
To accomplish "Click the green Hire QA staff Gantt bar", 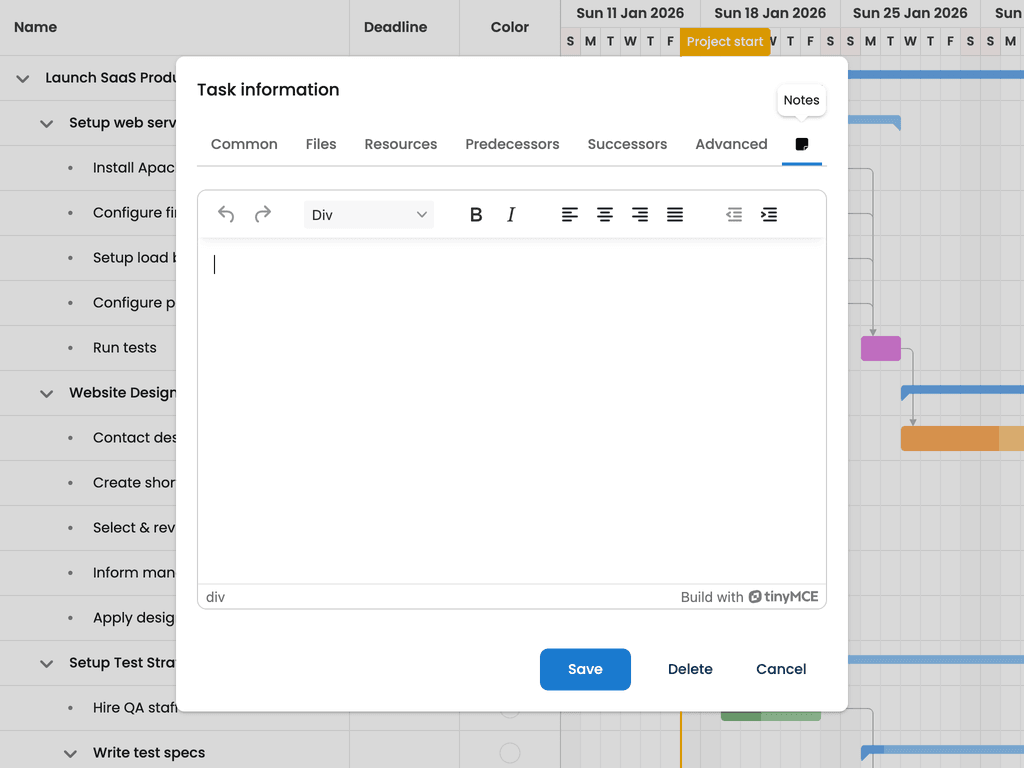I will (771, 716).
